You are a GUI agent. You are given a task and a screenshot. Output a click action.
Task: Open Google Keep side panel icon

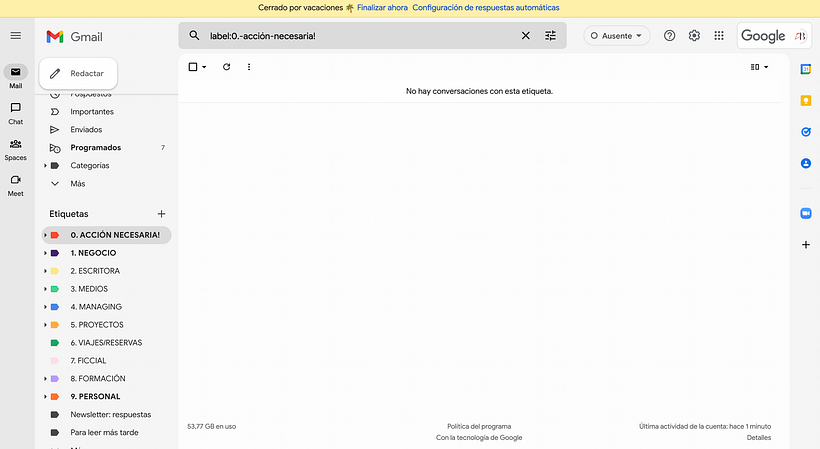click(x=806, y=100)
